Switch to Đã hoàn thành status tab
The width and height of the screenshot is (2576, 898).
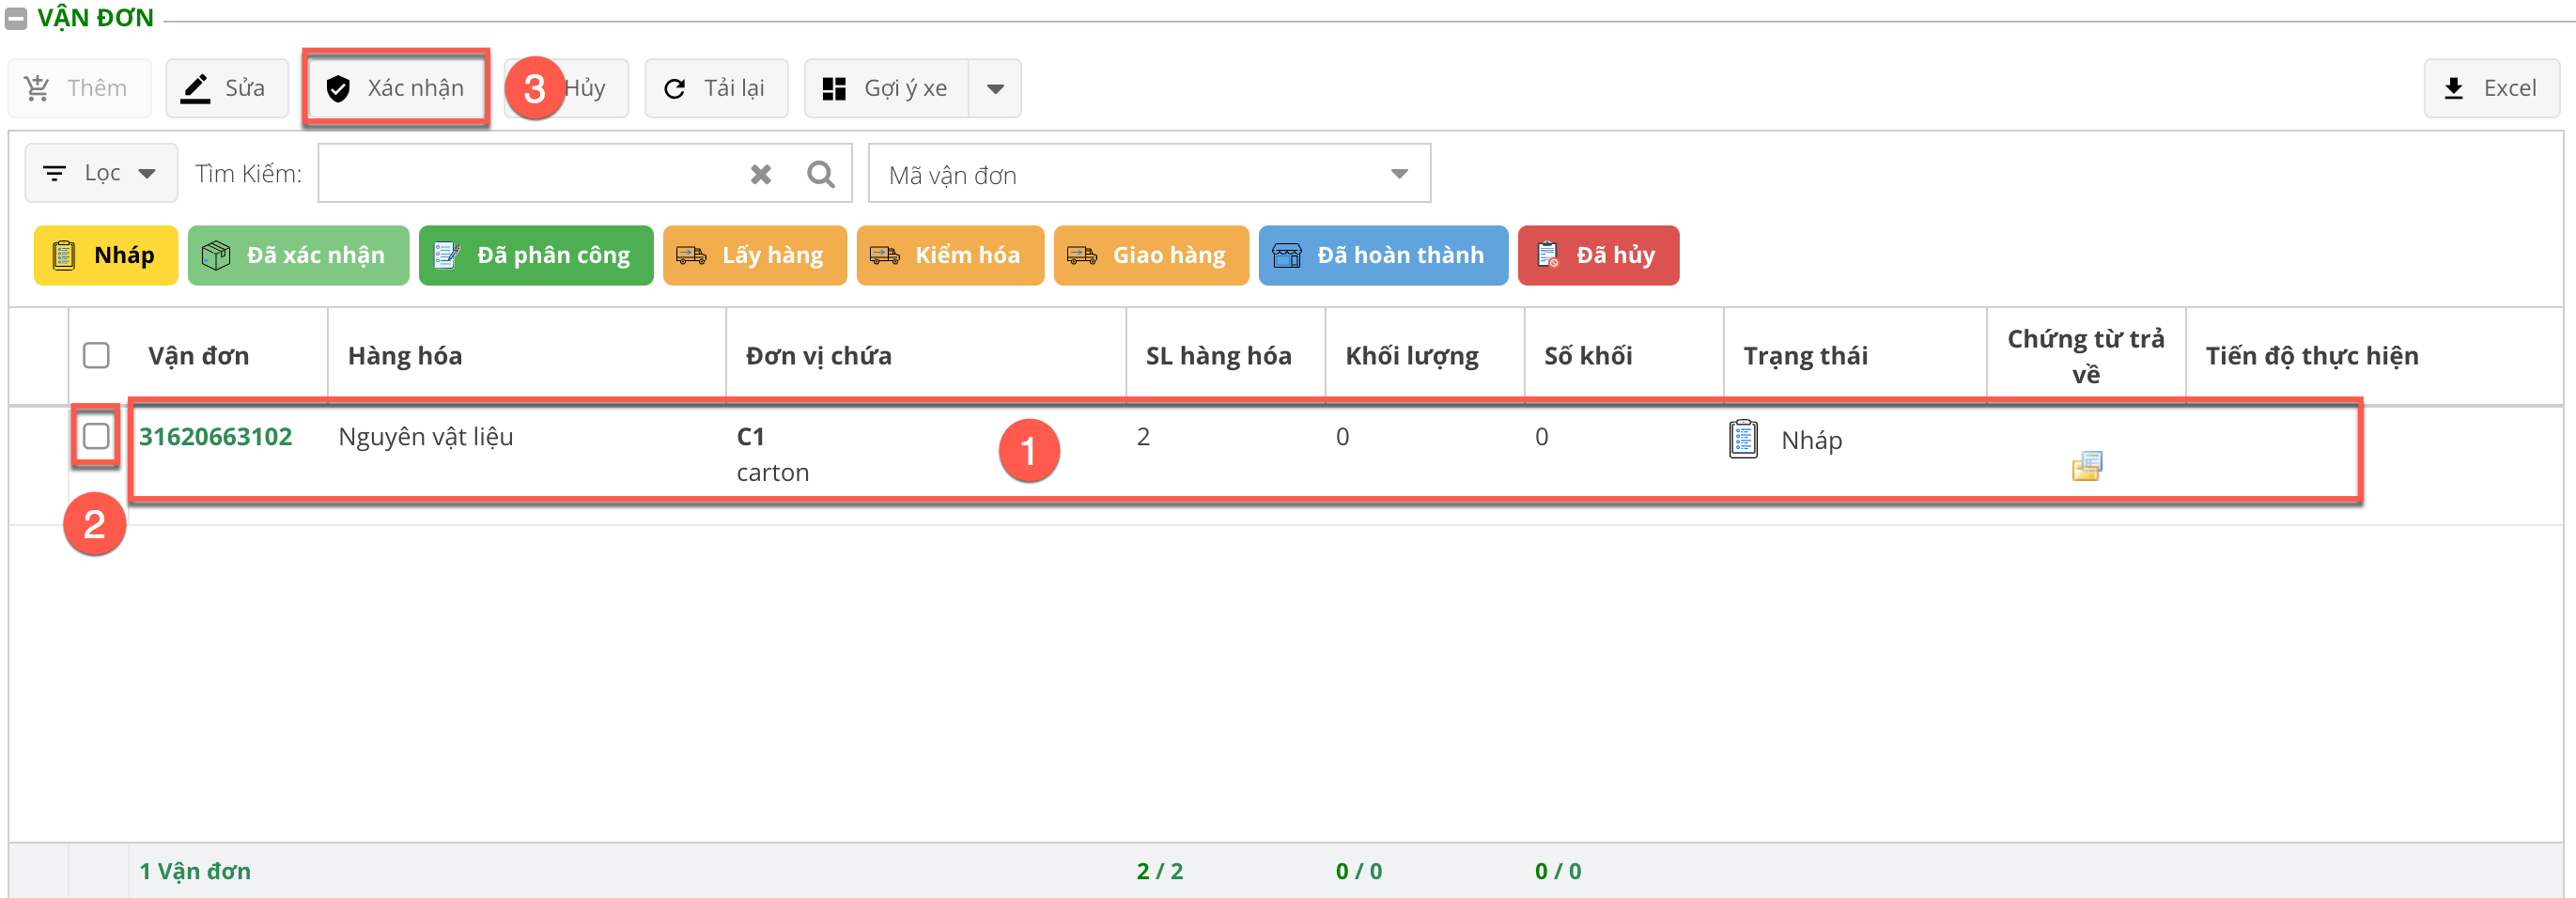click(1382, 255)
